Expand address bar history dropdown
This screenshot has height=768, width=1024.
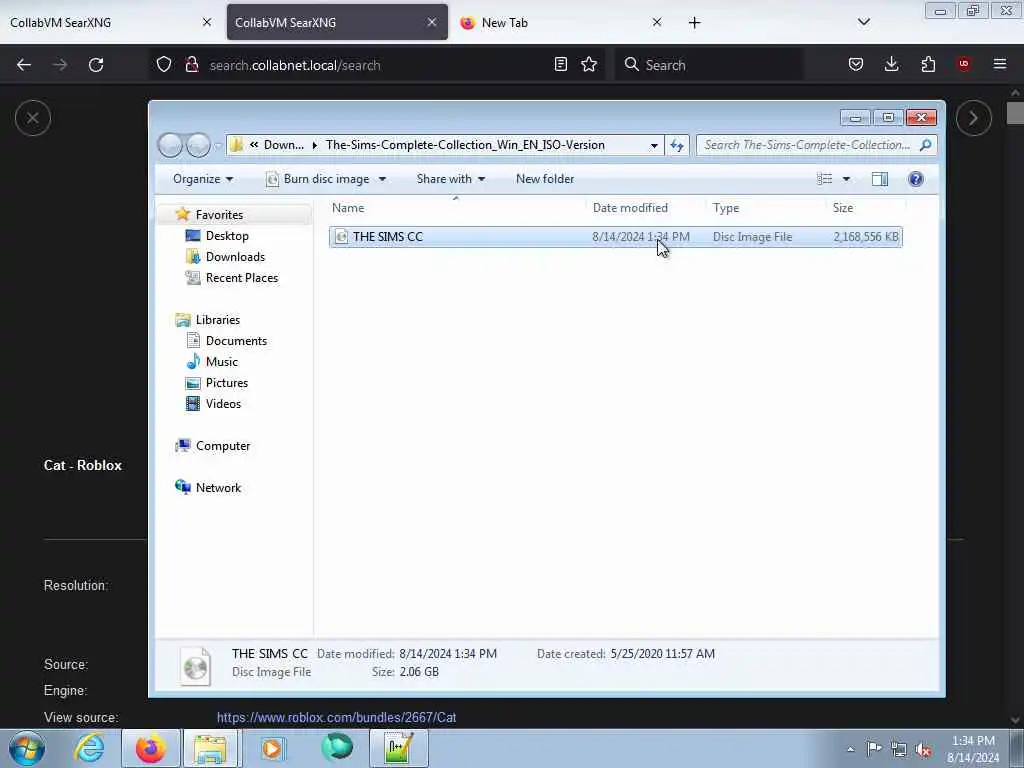tap(654, 145)
